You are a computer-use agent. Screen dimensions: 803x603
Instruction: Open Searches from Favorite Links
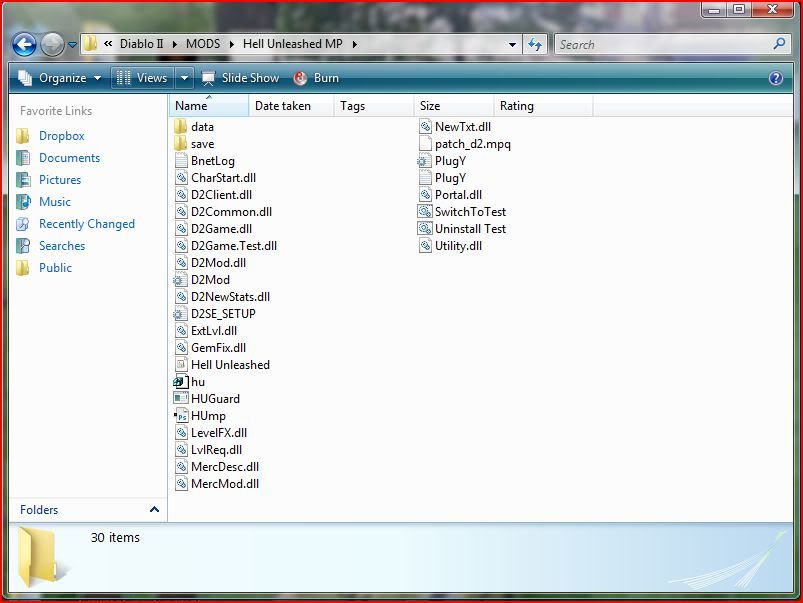(x=50, y=246)
